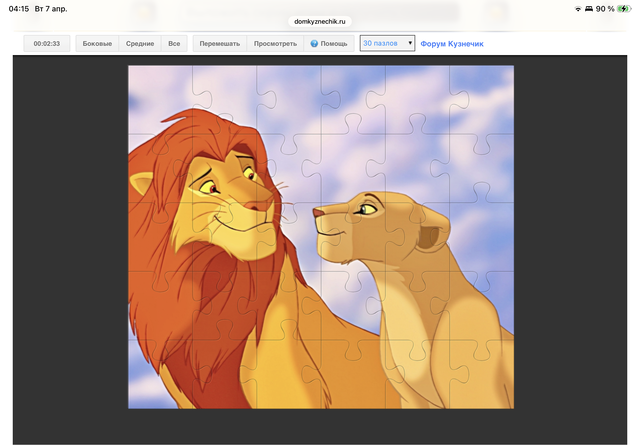
Task: Click the blue question mark Help icon
Action: click(314, 44)
